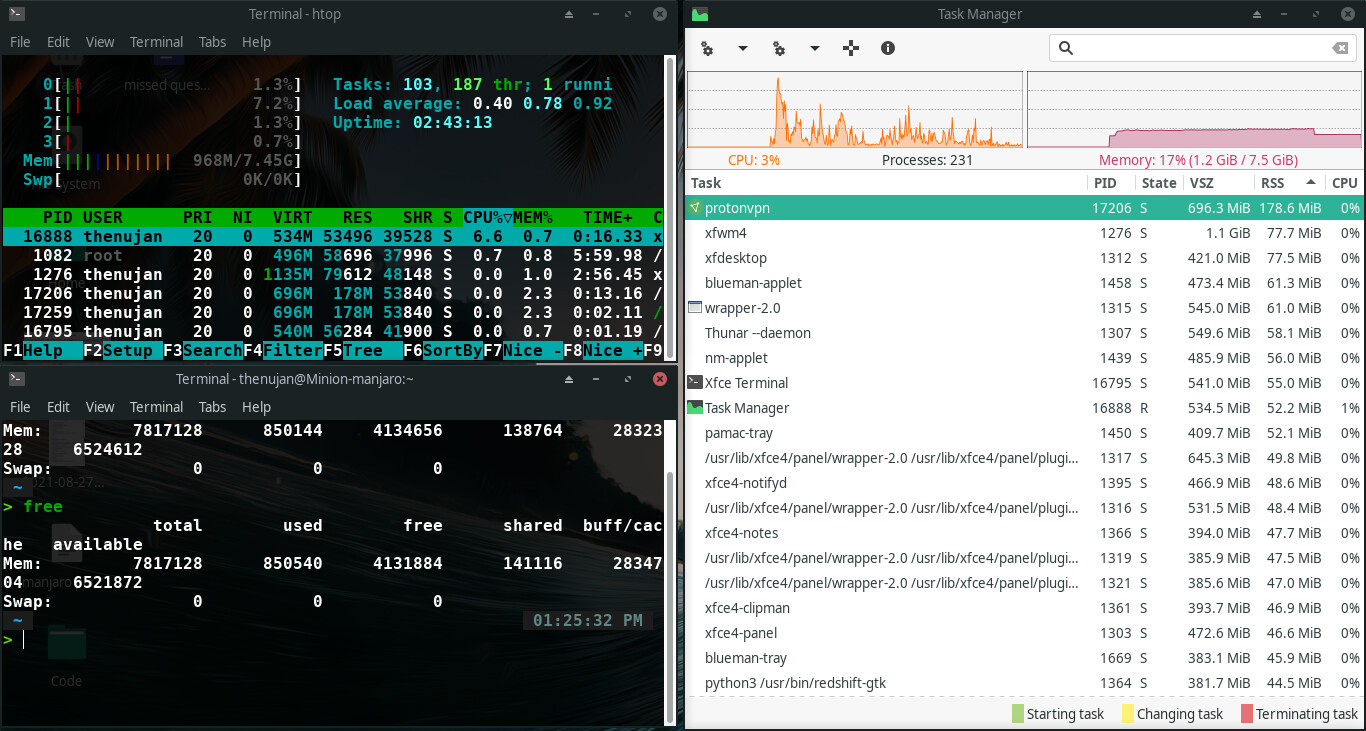The width and height of the screenshot is (1366, 731).
Task: Open the Tabs menu in htop terminal
Action: (212, 42)
